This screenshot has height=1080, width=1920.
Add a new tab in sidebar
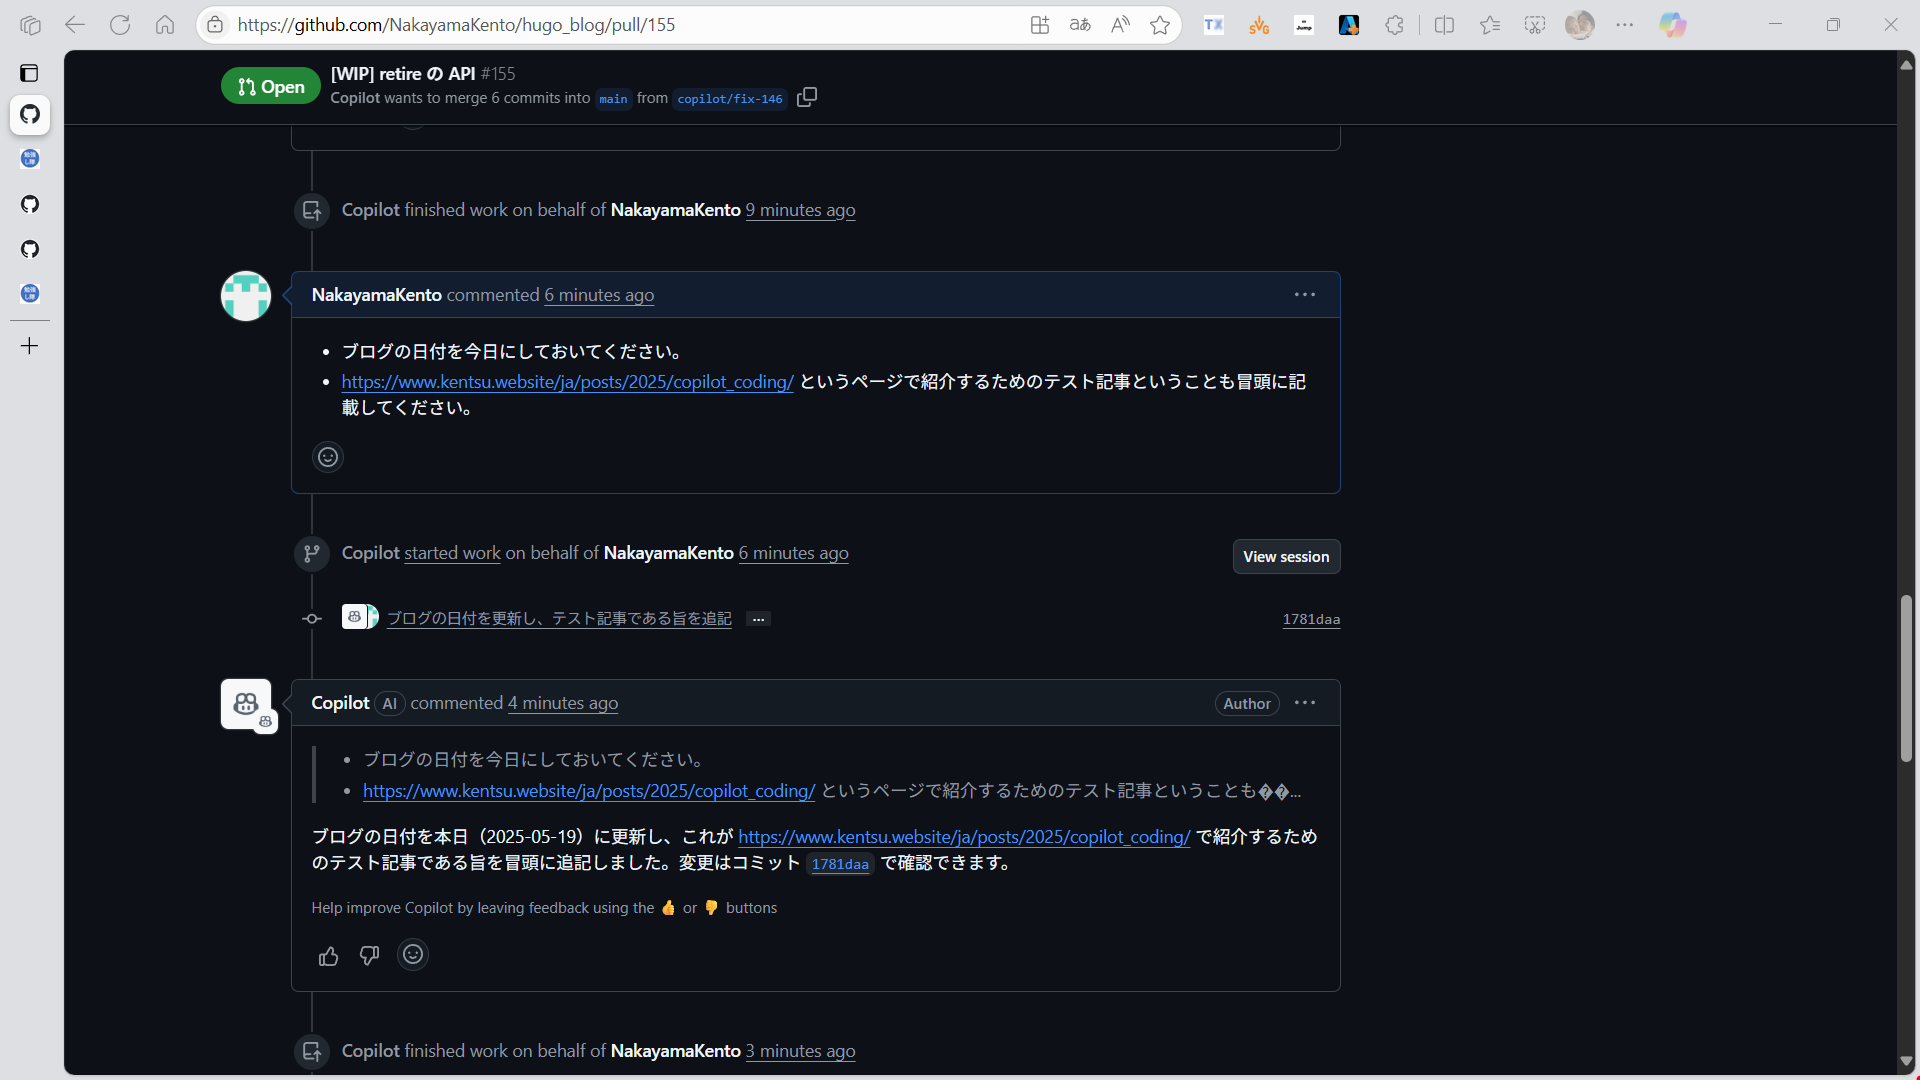click(30, 346)
